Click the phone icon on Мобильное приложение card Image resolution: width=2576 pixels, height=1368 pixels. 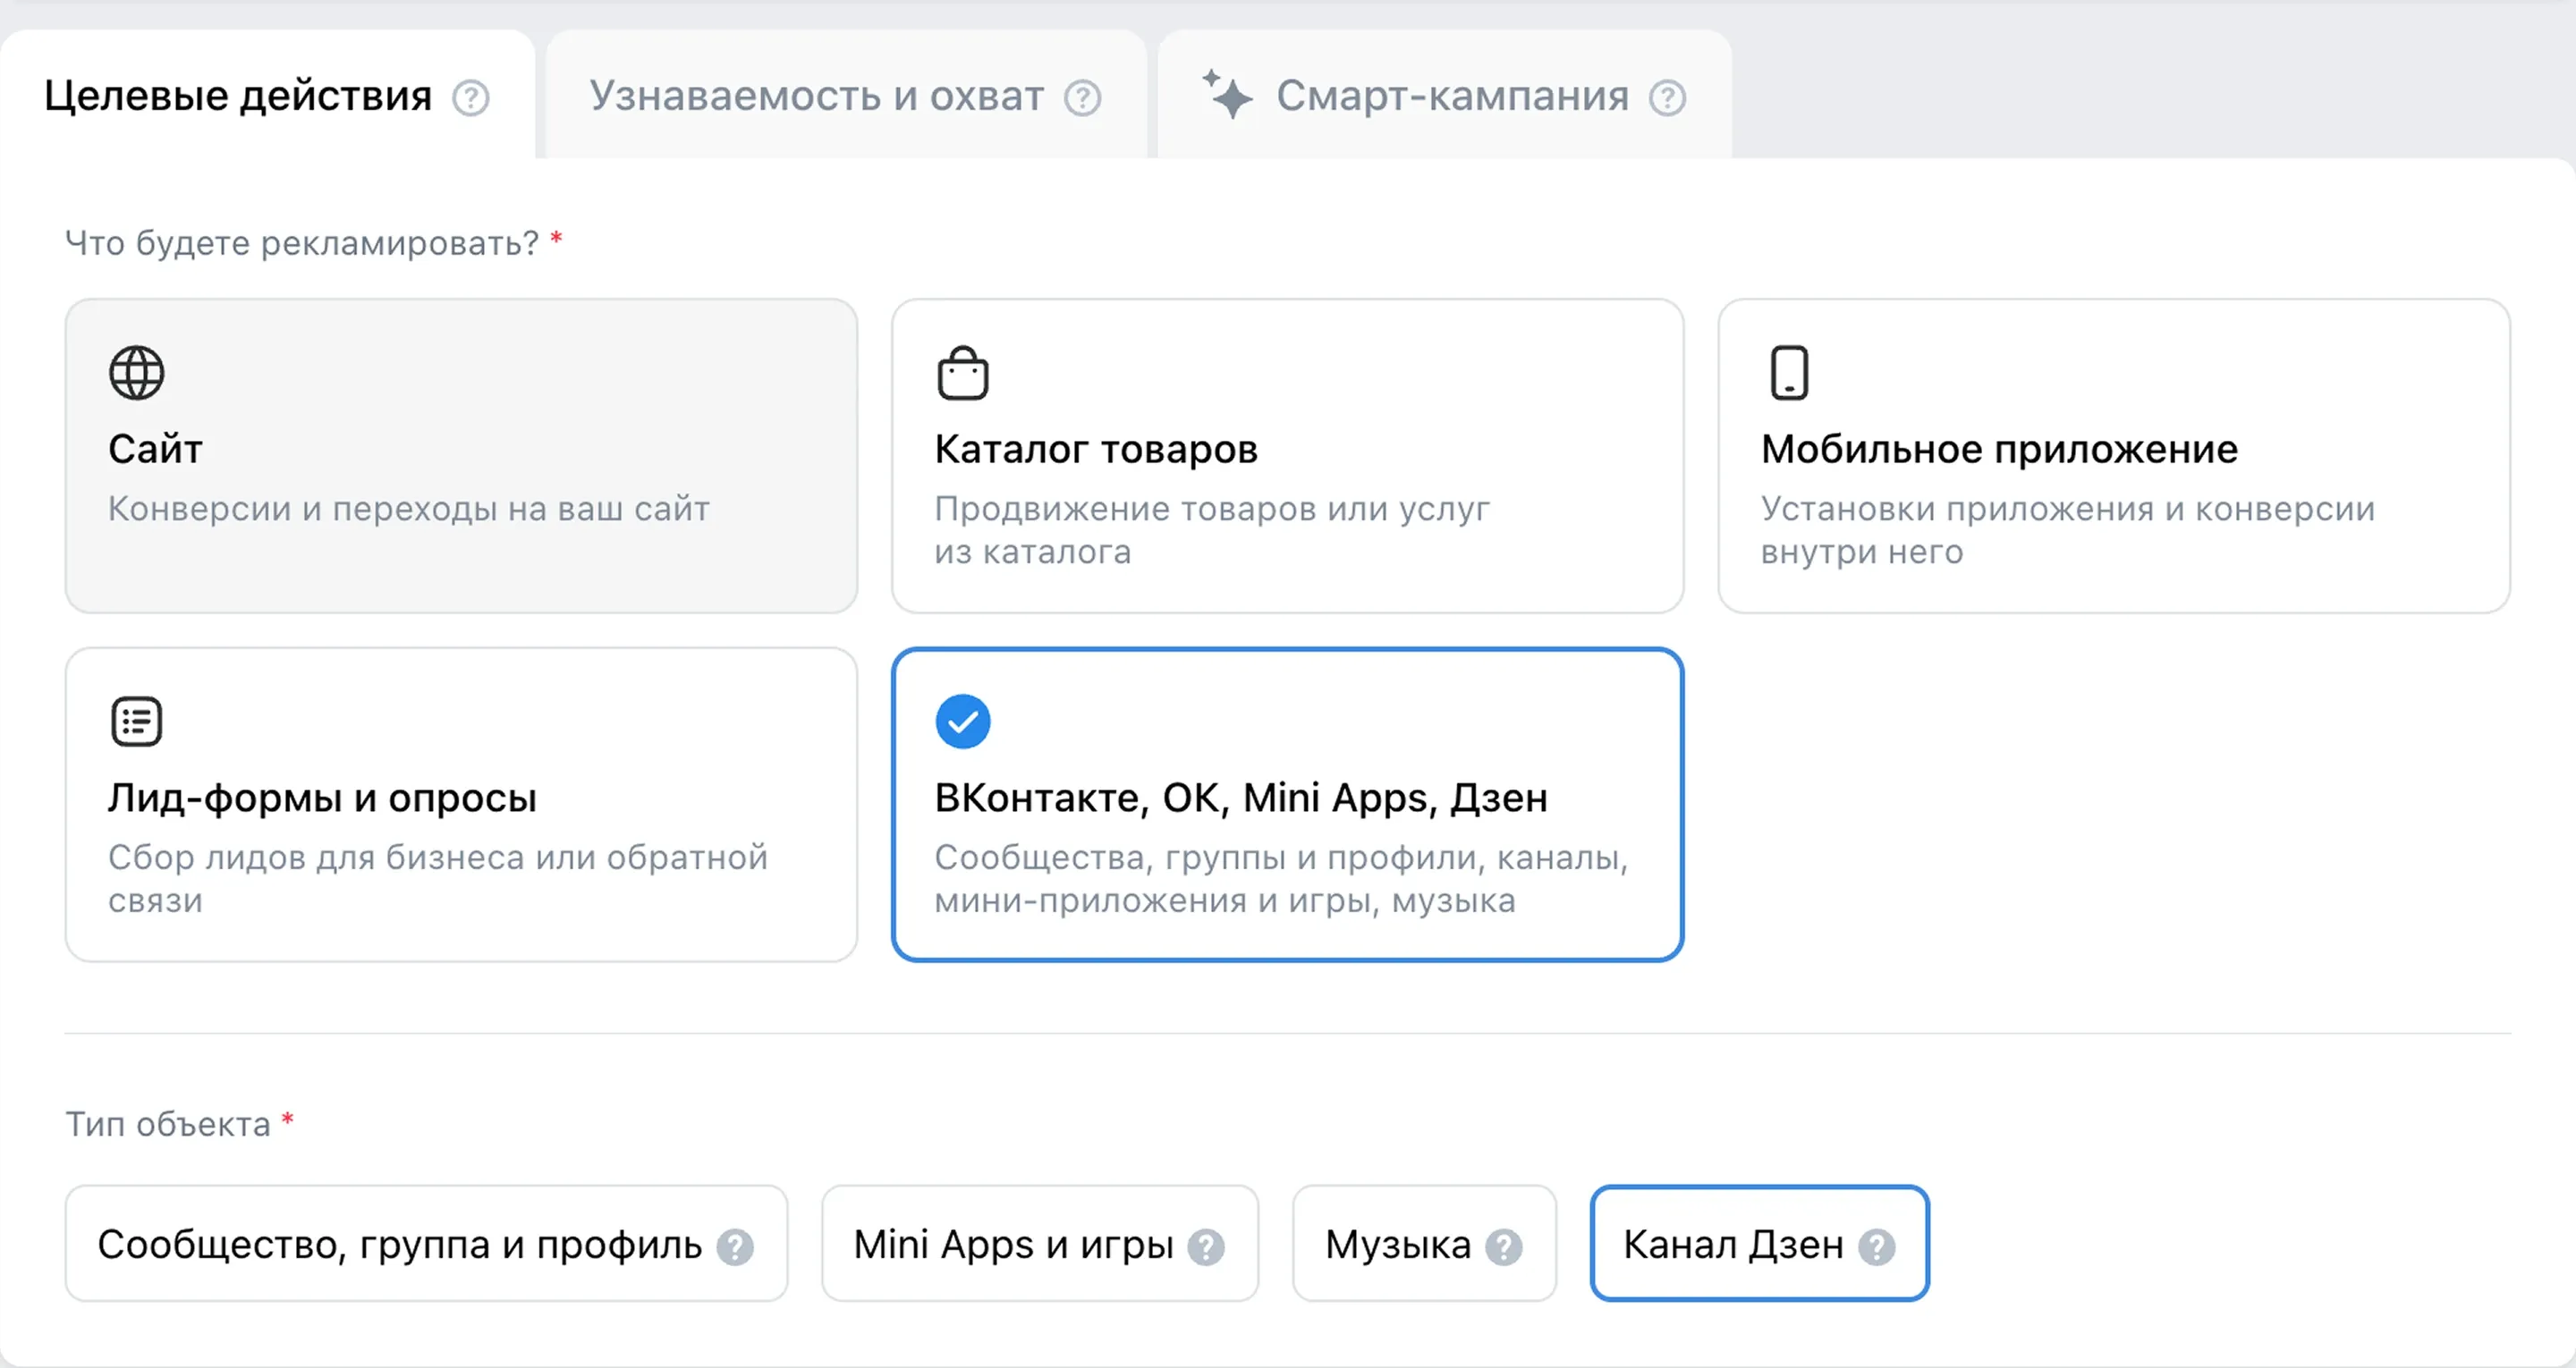[1789, 373]
